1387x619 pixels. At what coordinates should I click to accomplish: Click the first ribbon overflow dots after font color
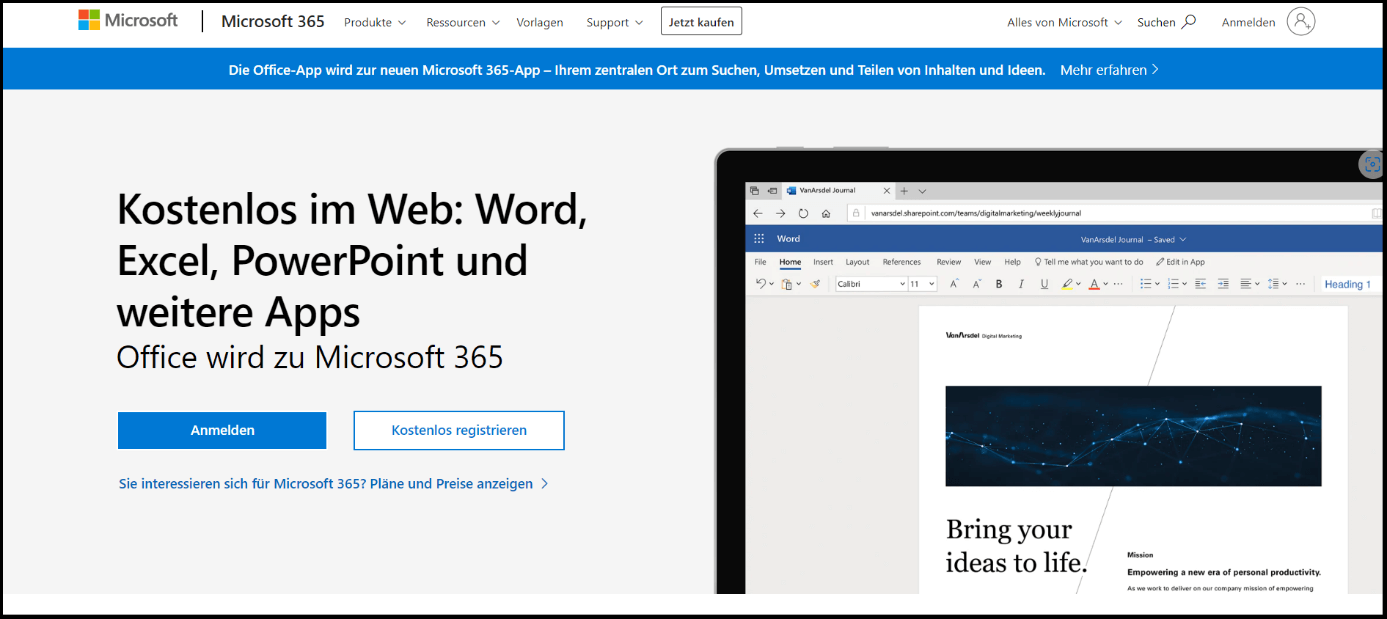click(x=1118, y=284)
